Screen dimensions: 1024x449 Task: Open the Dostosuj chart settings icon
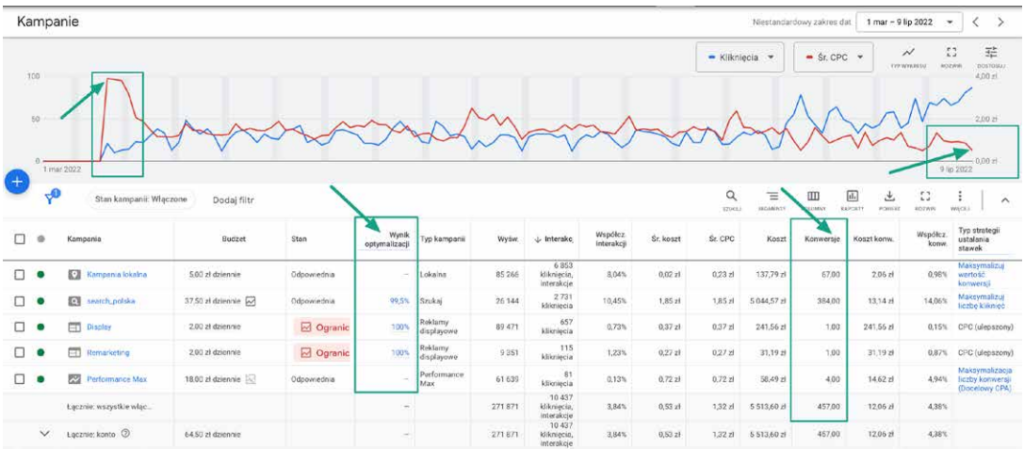click(991, 55)
